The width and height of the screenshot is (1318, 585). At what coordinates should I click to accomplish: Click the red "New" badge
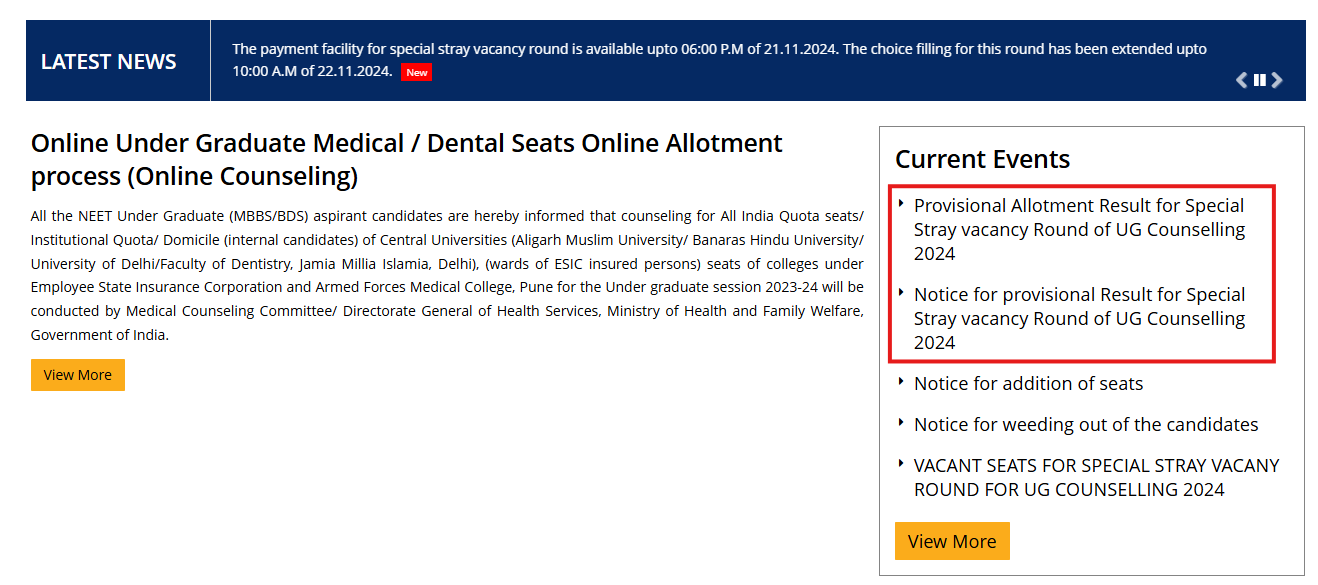[416, 72]
